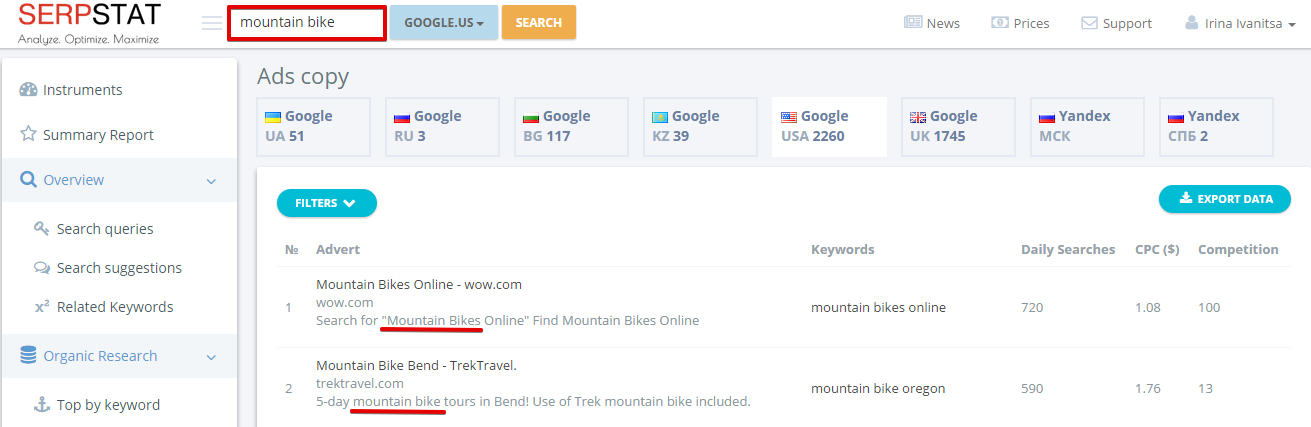Collapse the Overview section chevron
Viewport: 1311px width, 427px height.
pos(211,181)
